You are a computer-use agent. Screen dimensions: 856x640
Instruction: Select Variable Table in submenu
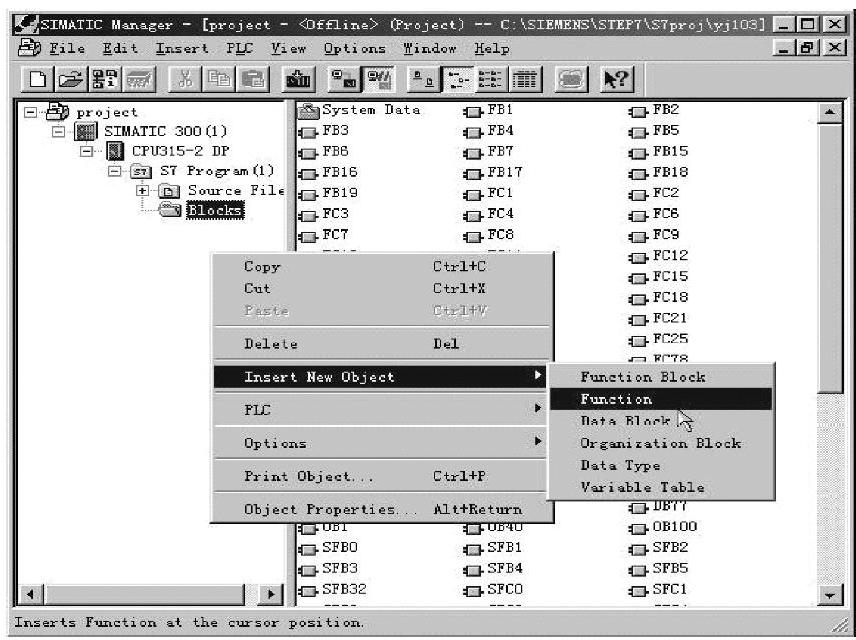coord(661,487)
